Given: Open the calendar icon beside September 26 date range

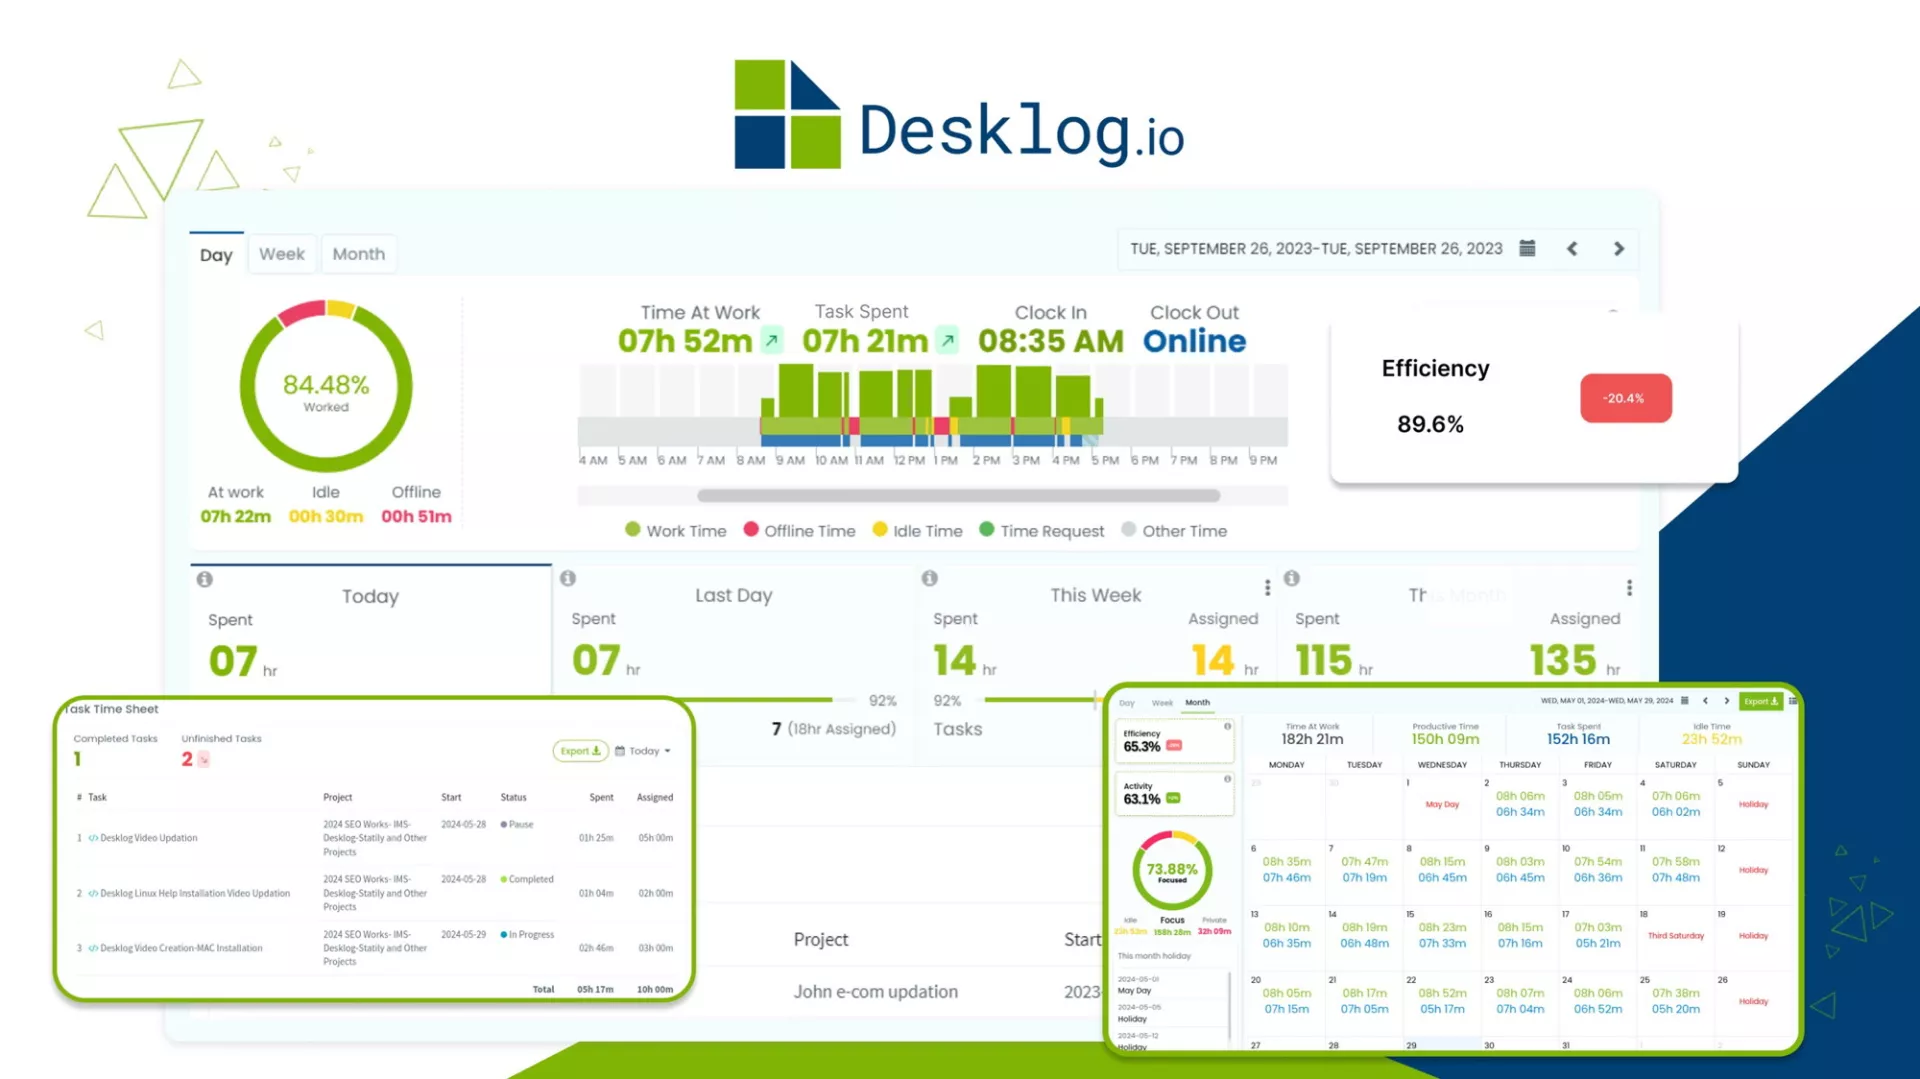Looking at the screenshot, I should [1527, 248].
